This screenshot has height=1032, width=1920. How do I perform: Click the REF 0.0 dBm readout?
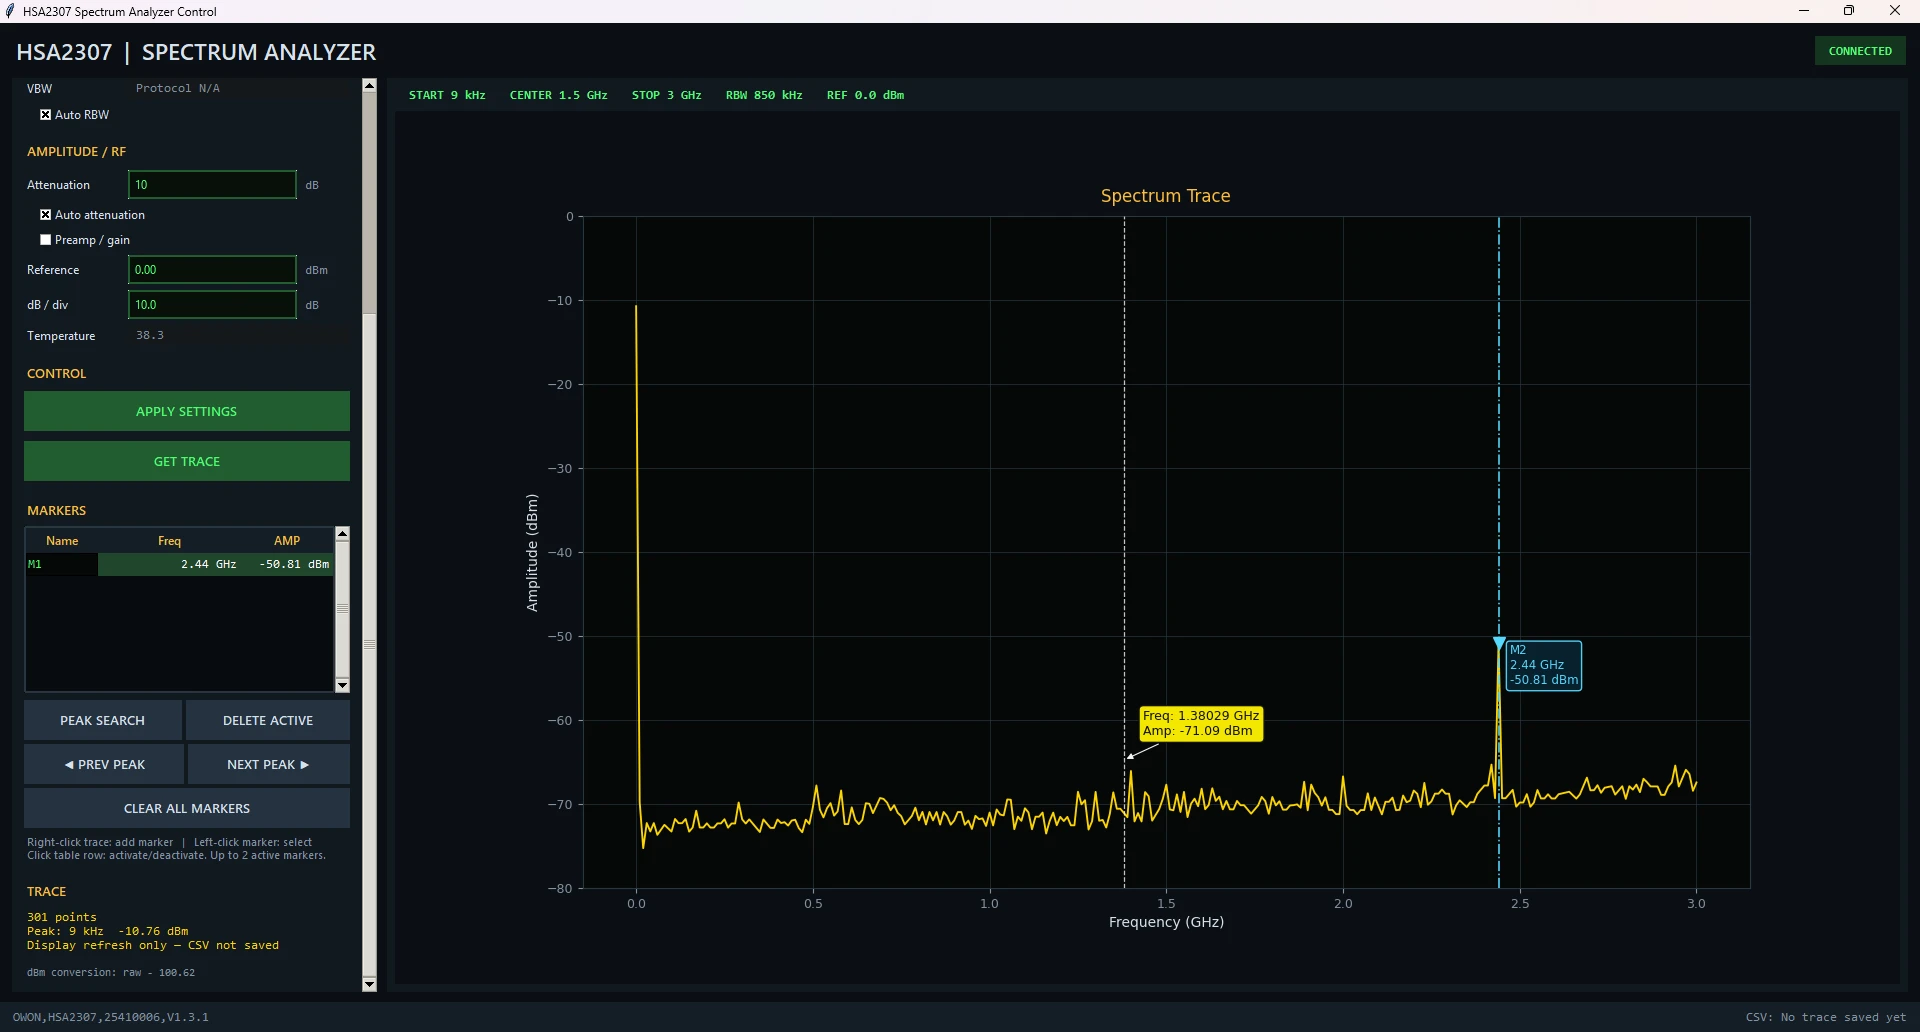[865, 95]
